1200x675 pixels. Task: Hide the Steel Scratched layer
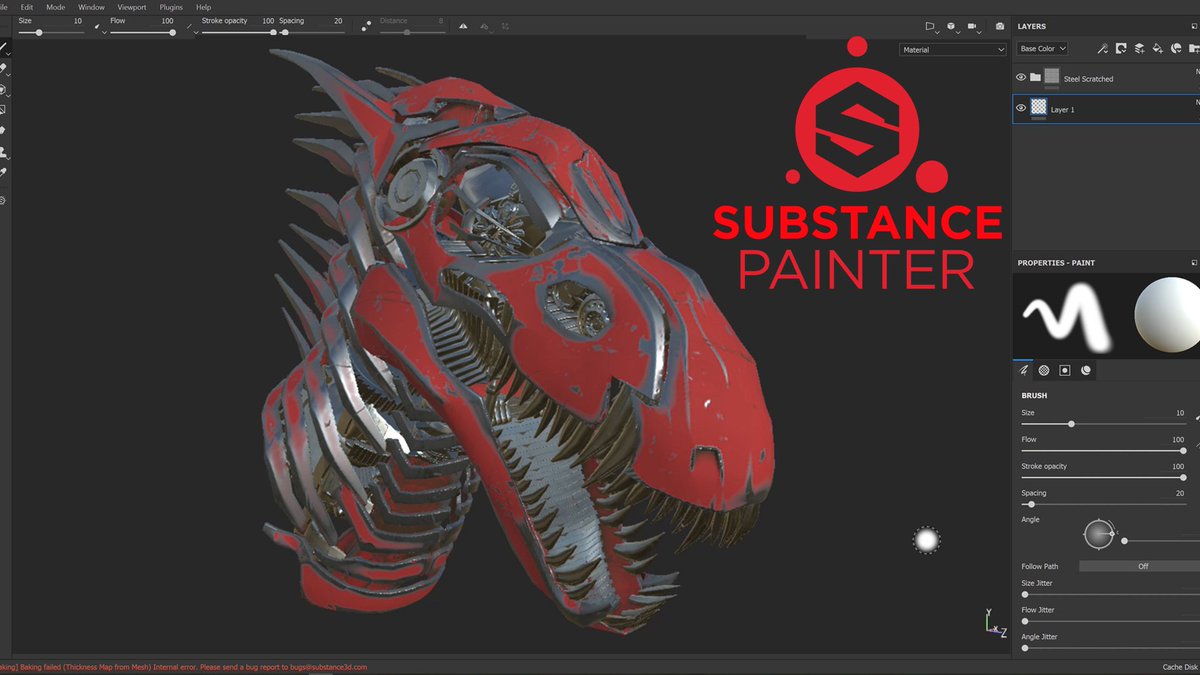1021,77
